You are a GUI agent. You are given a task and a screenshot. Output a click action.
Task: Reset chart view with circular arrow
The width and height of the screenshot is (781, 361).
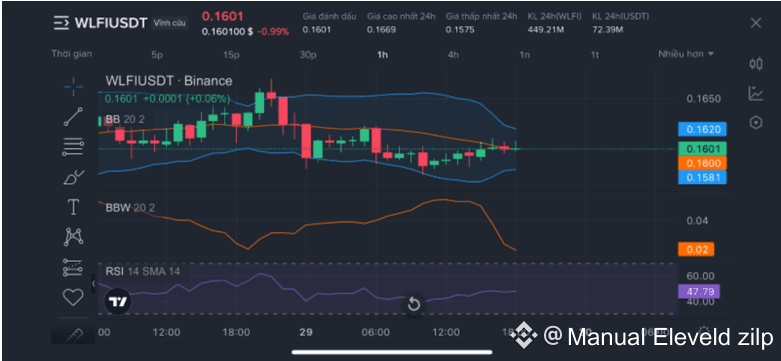point(414,303)
